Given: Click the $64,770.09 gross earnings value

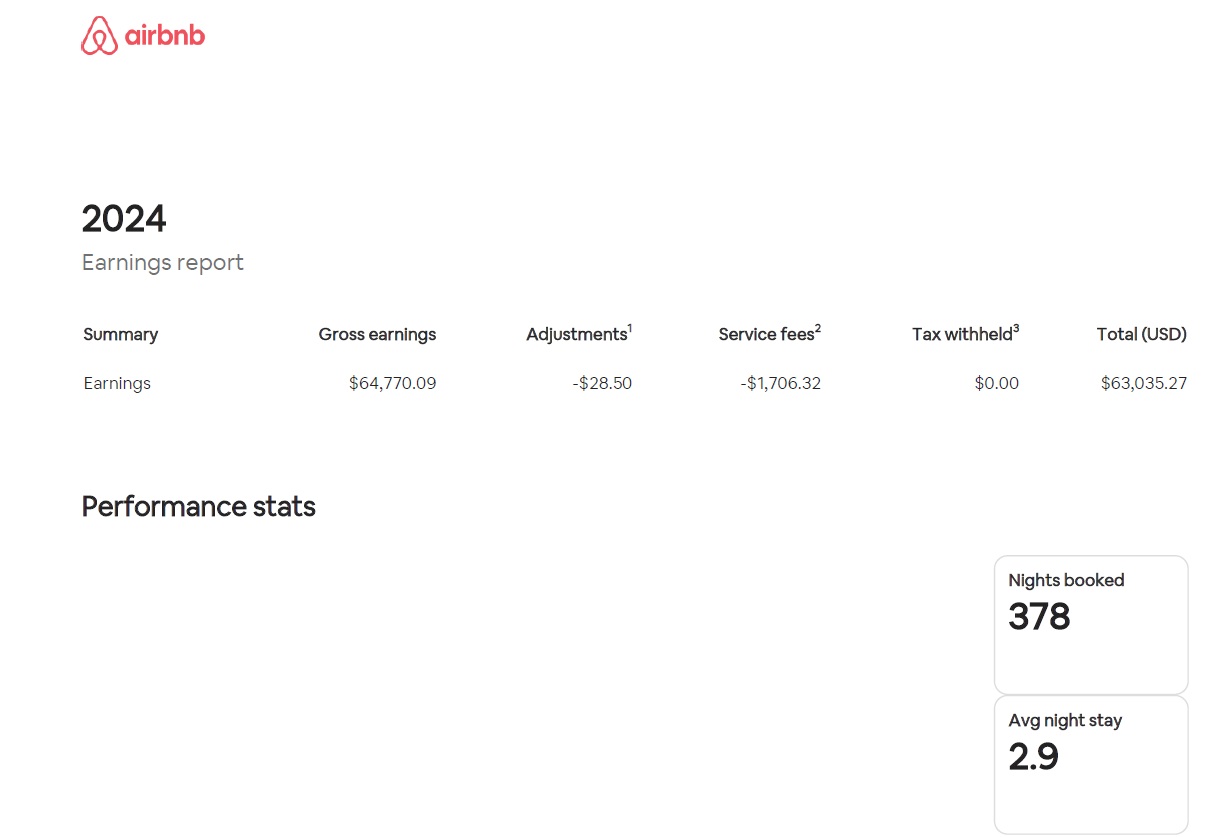Looking at the screenshot, I should 392,384.
